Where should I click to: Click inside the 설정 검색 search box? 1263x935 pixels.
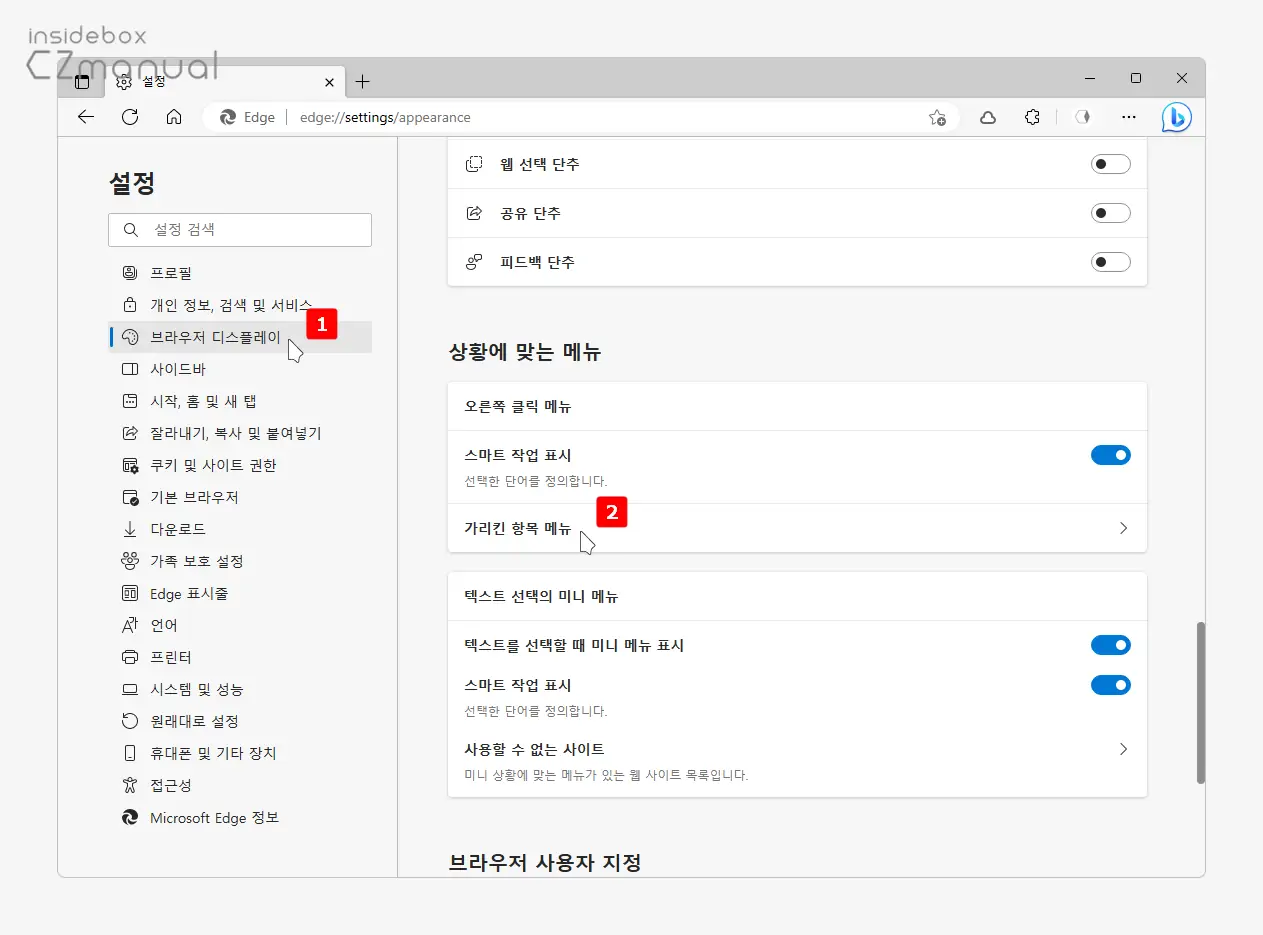click(240, 230)
